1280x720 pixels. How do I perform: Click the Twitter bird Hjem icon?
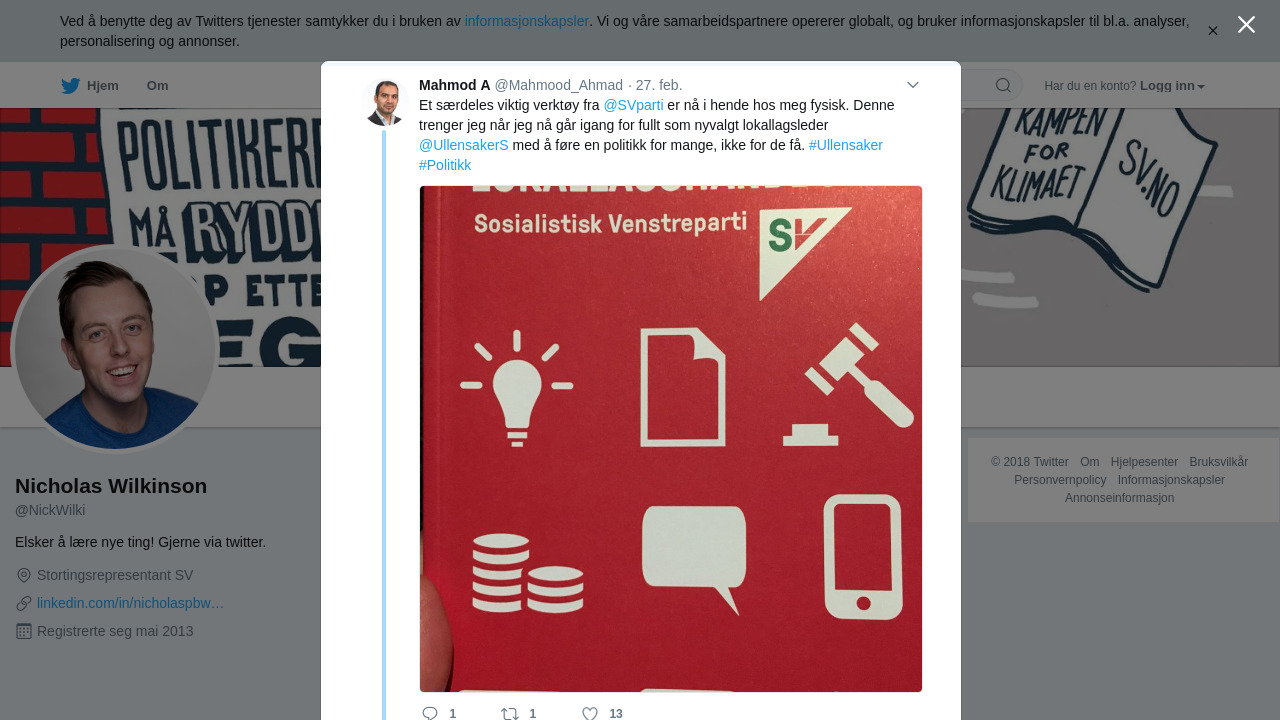(x=70, y=86)
